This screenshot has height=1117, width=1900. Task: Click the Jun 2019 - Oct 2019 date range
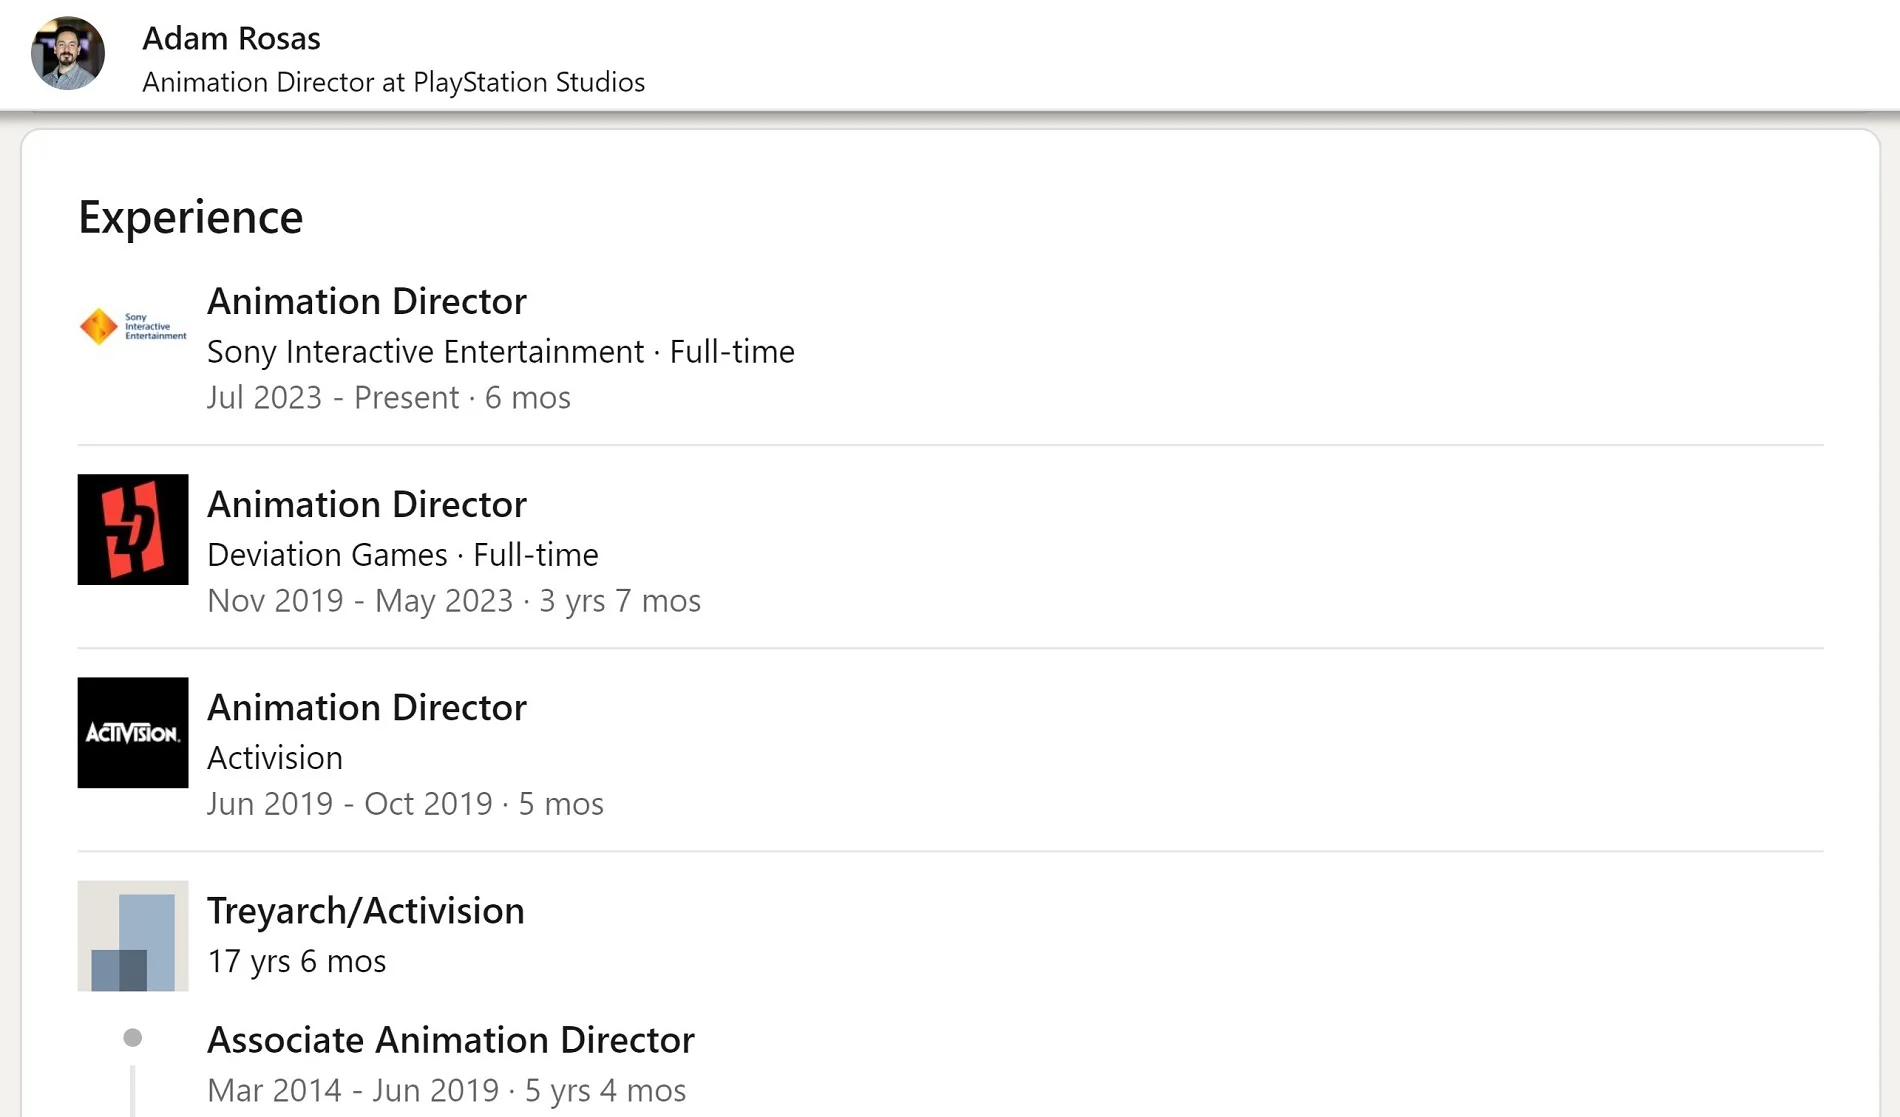pos(405,804)
